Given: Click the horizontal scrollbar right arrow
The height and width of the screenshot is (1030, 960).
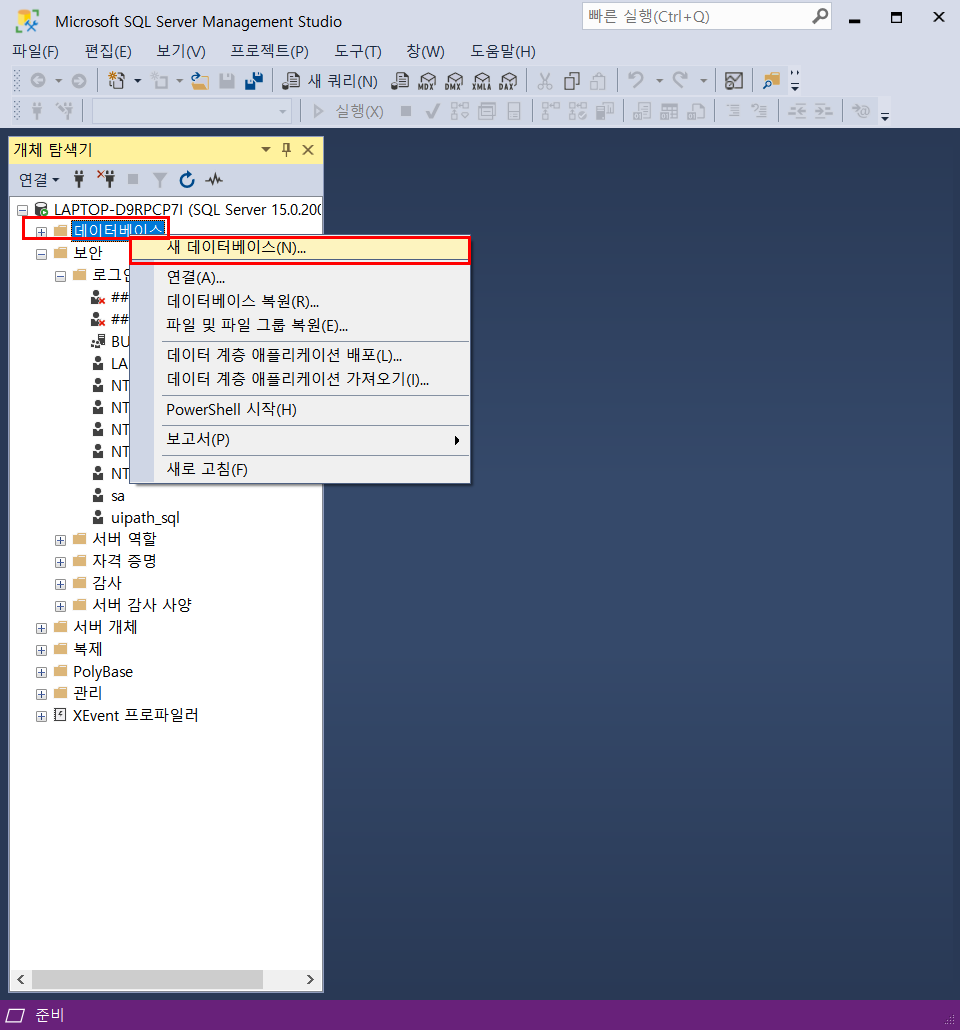Looking at the screenshot, I should [310, 979].
